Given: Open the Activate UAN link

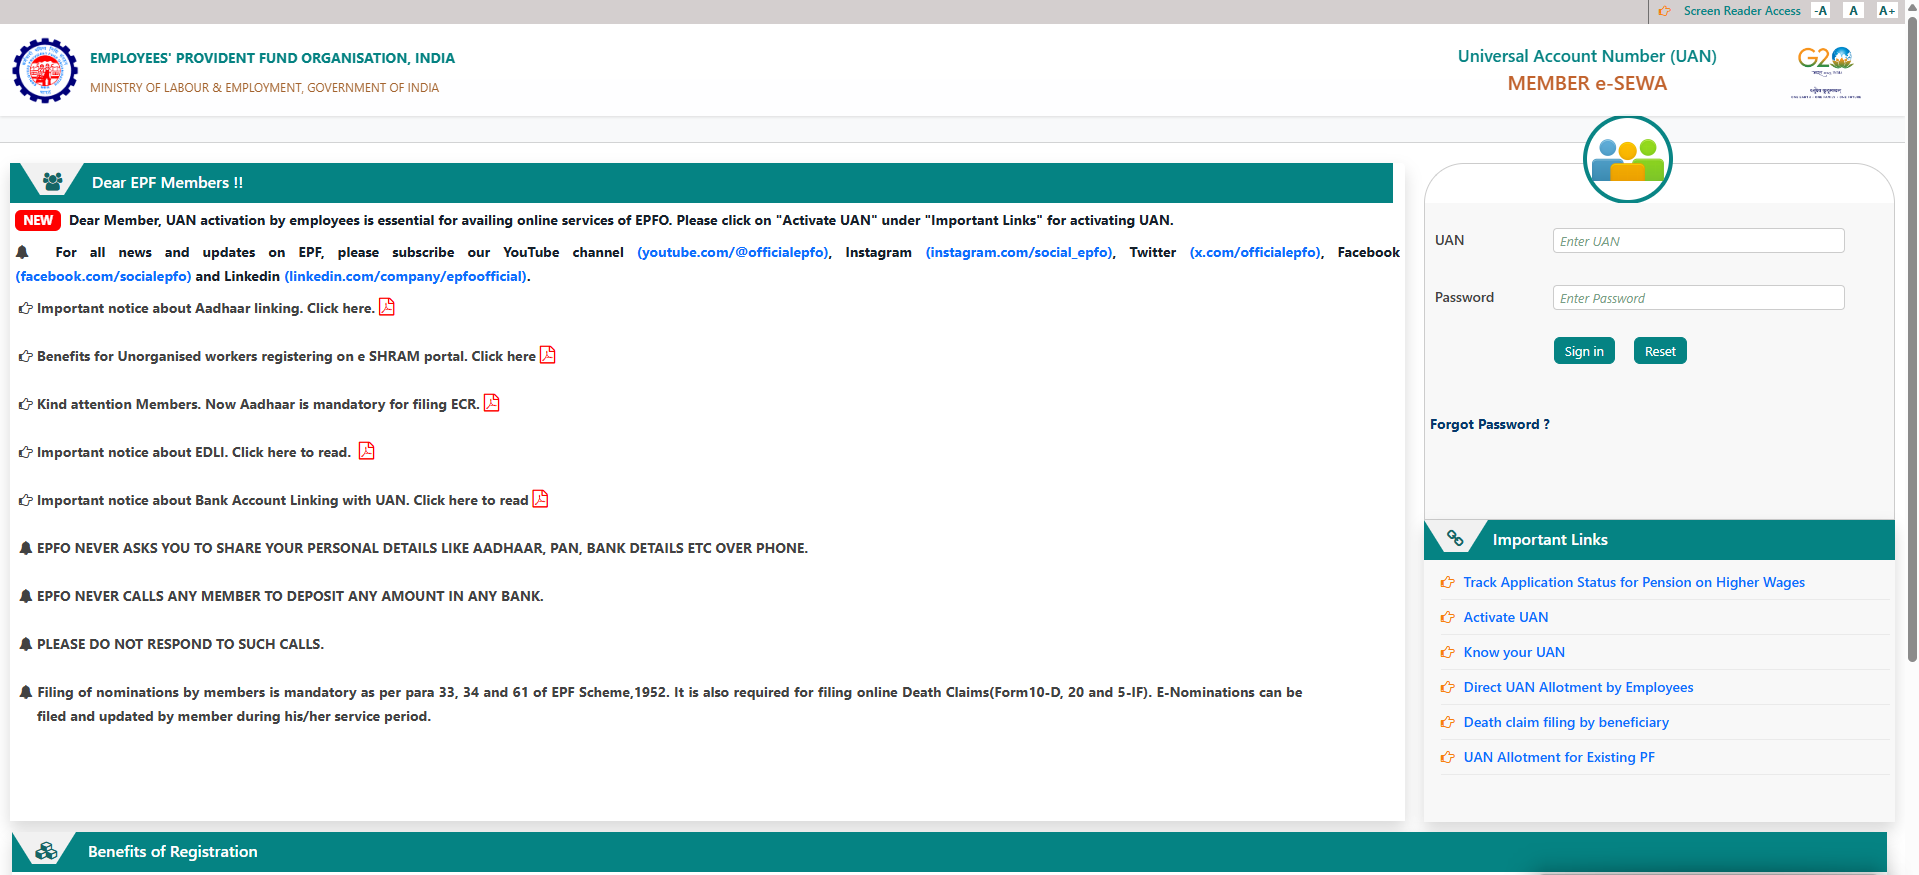Looking at the screenshot, I should point(1505,617).
